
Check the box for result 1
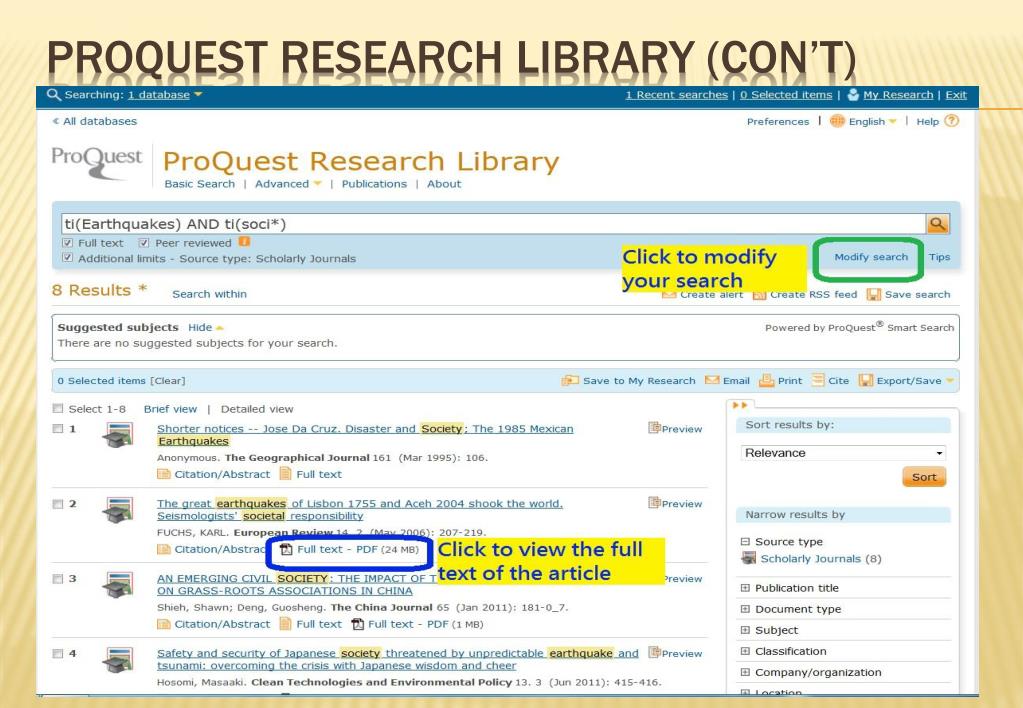click(58, 429)
